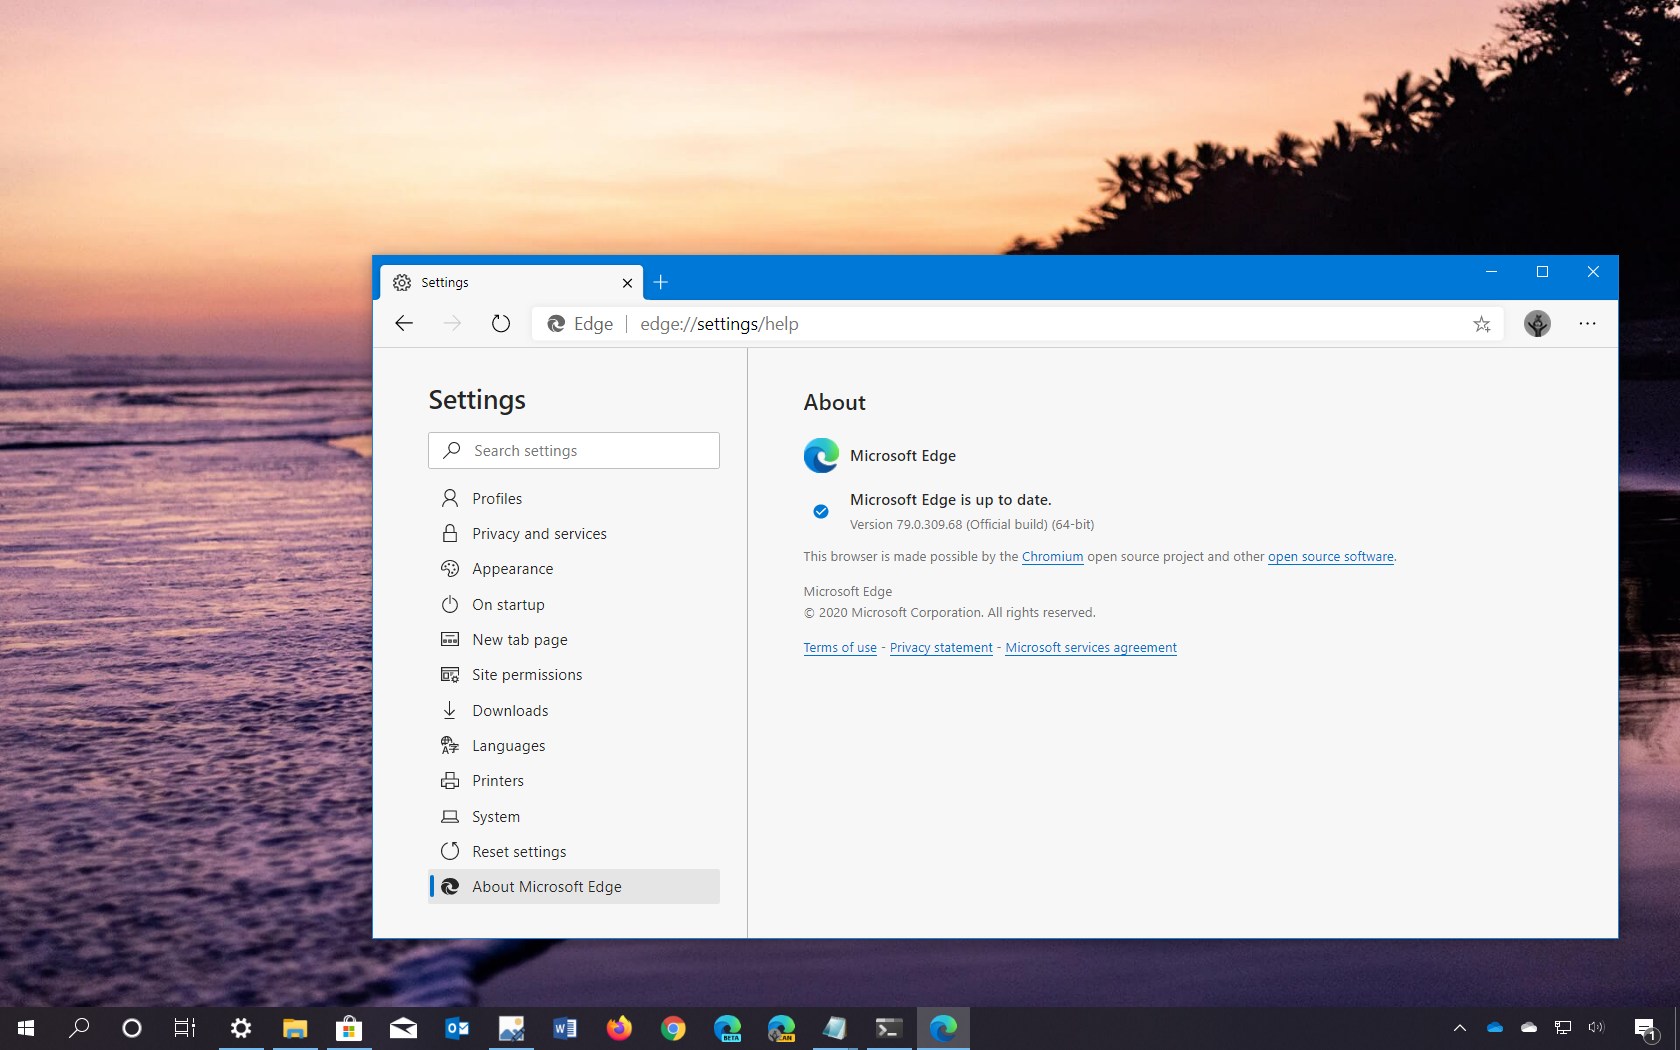Click the Search settings field
The image size is (1680, 1050).
point(573,450)
